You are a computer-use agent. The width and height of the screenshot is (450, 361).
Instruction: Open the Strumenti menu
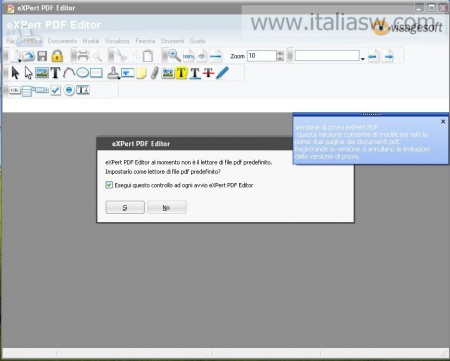coord(172,41)
